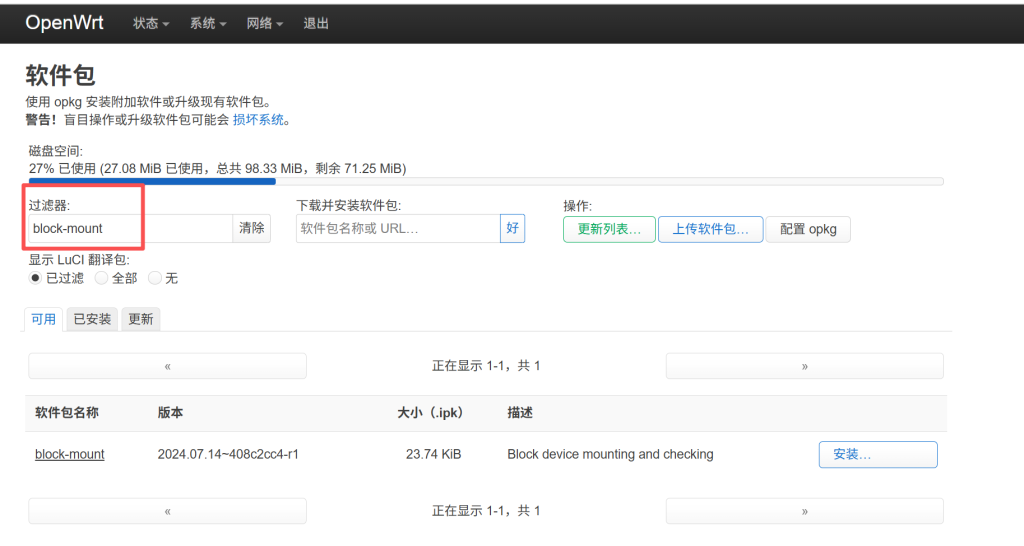Switch to the 更新 tab
This screenshot has width=1024, height=546.
click(141, 319)
